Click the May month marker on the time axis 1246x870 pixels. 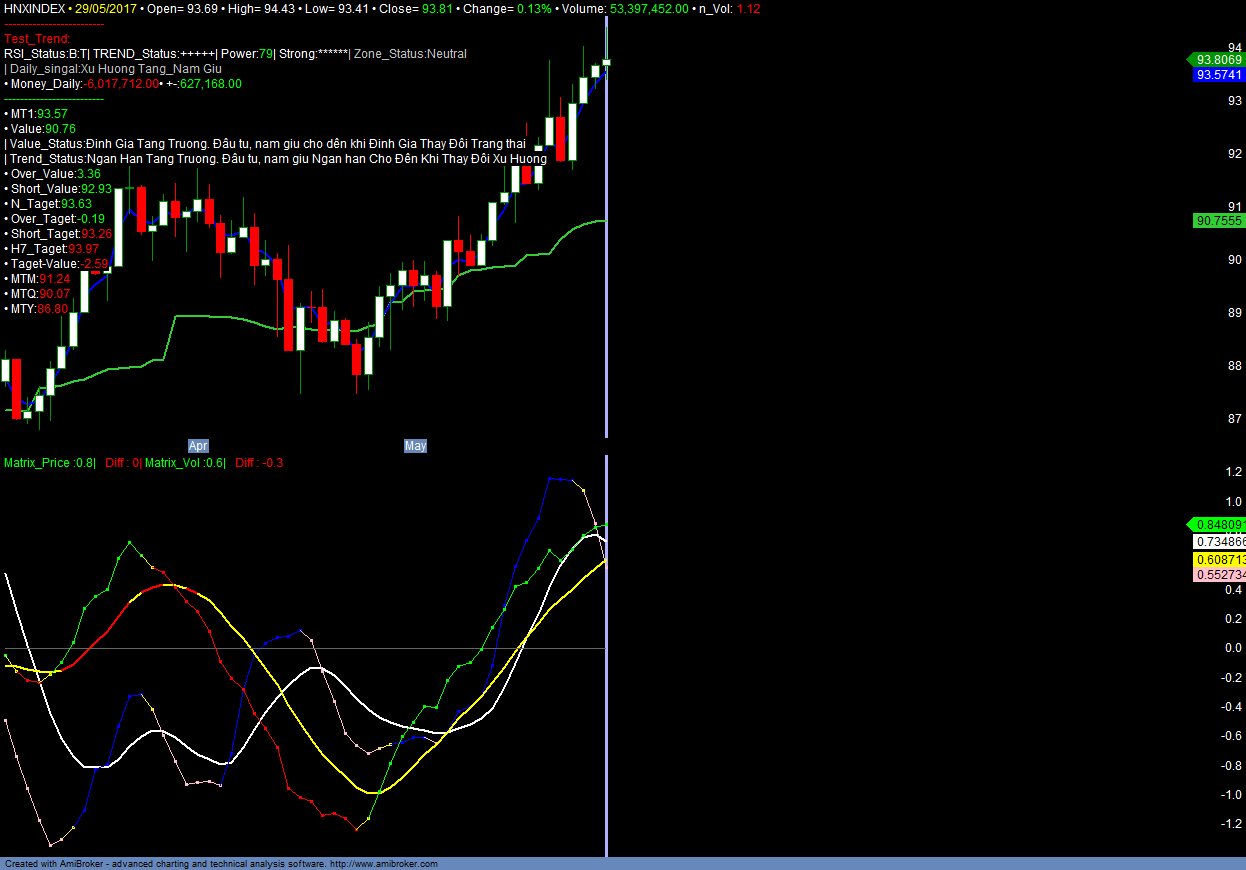click(415, 446)
